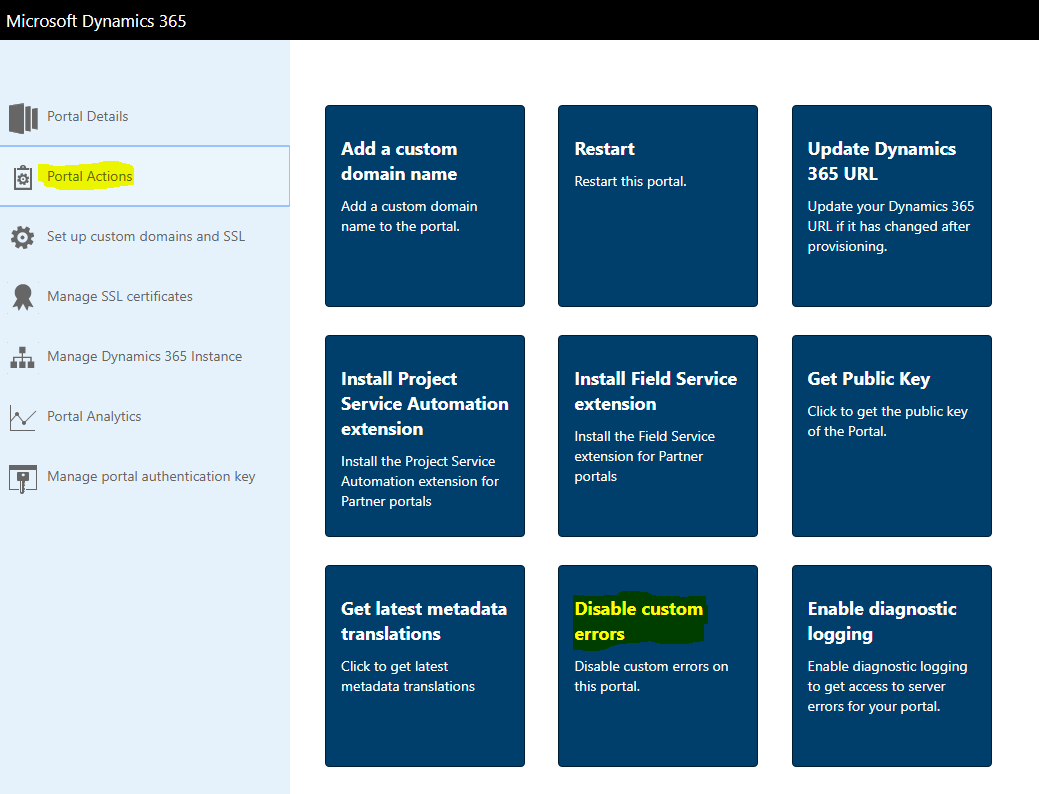View Portal Analytics section

pyautogui.click(x=144, y=416)
